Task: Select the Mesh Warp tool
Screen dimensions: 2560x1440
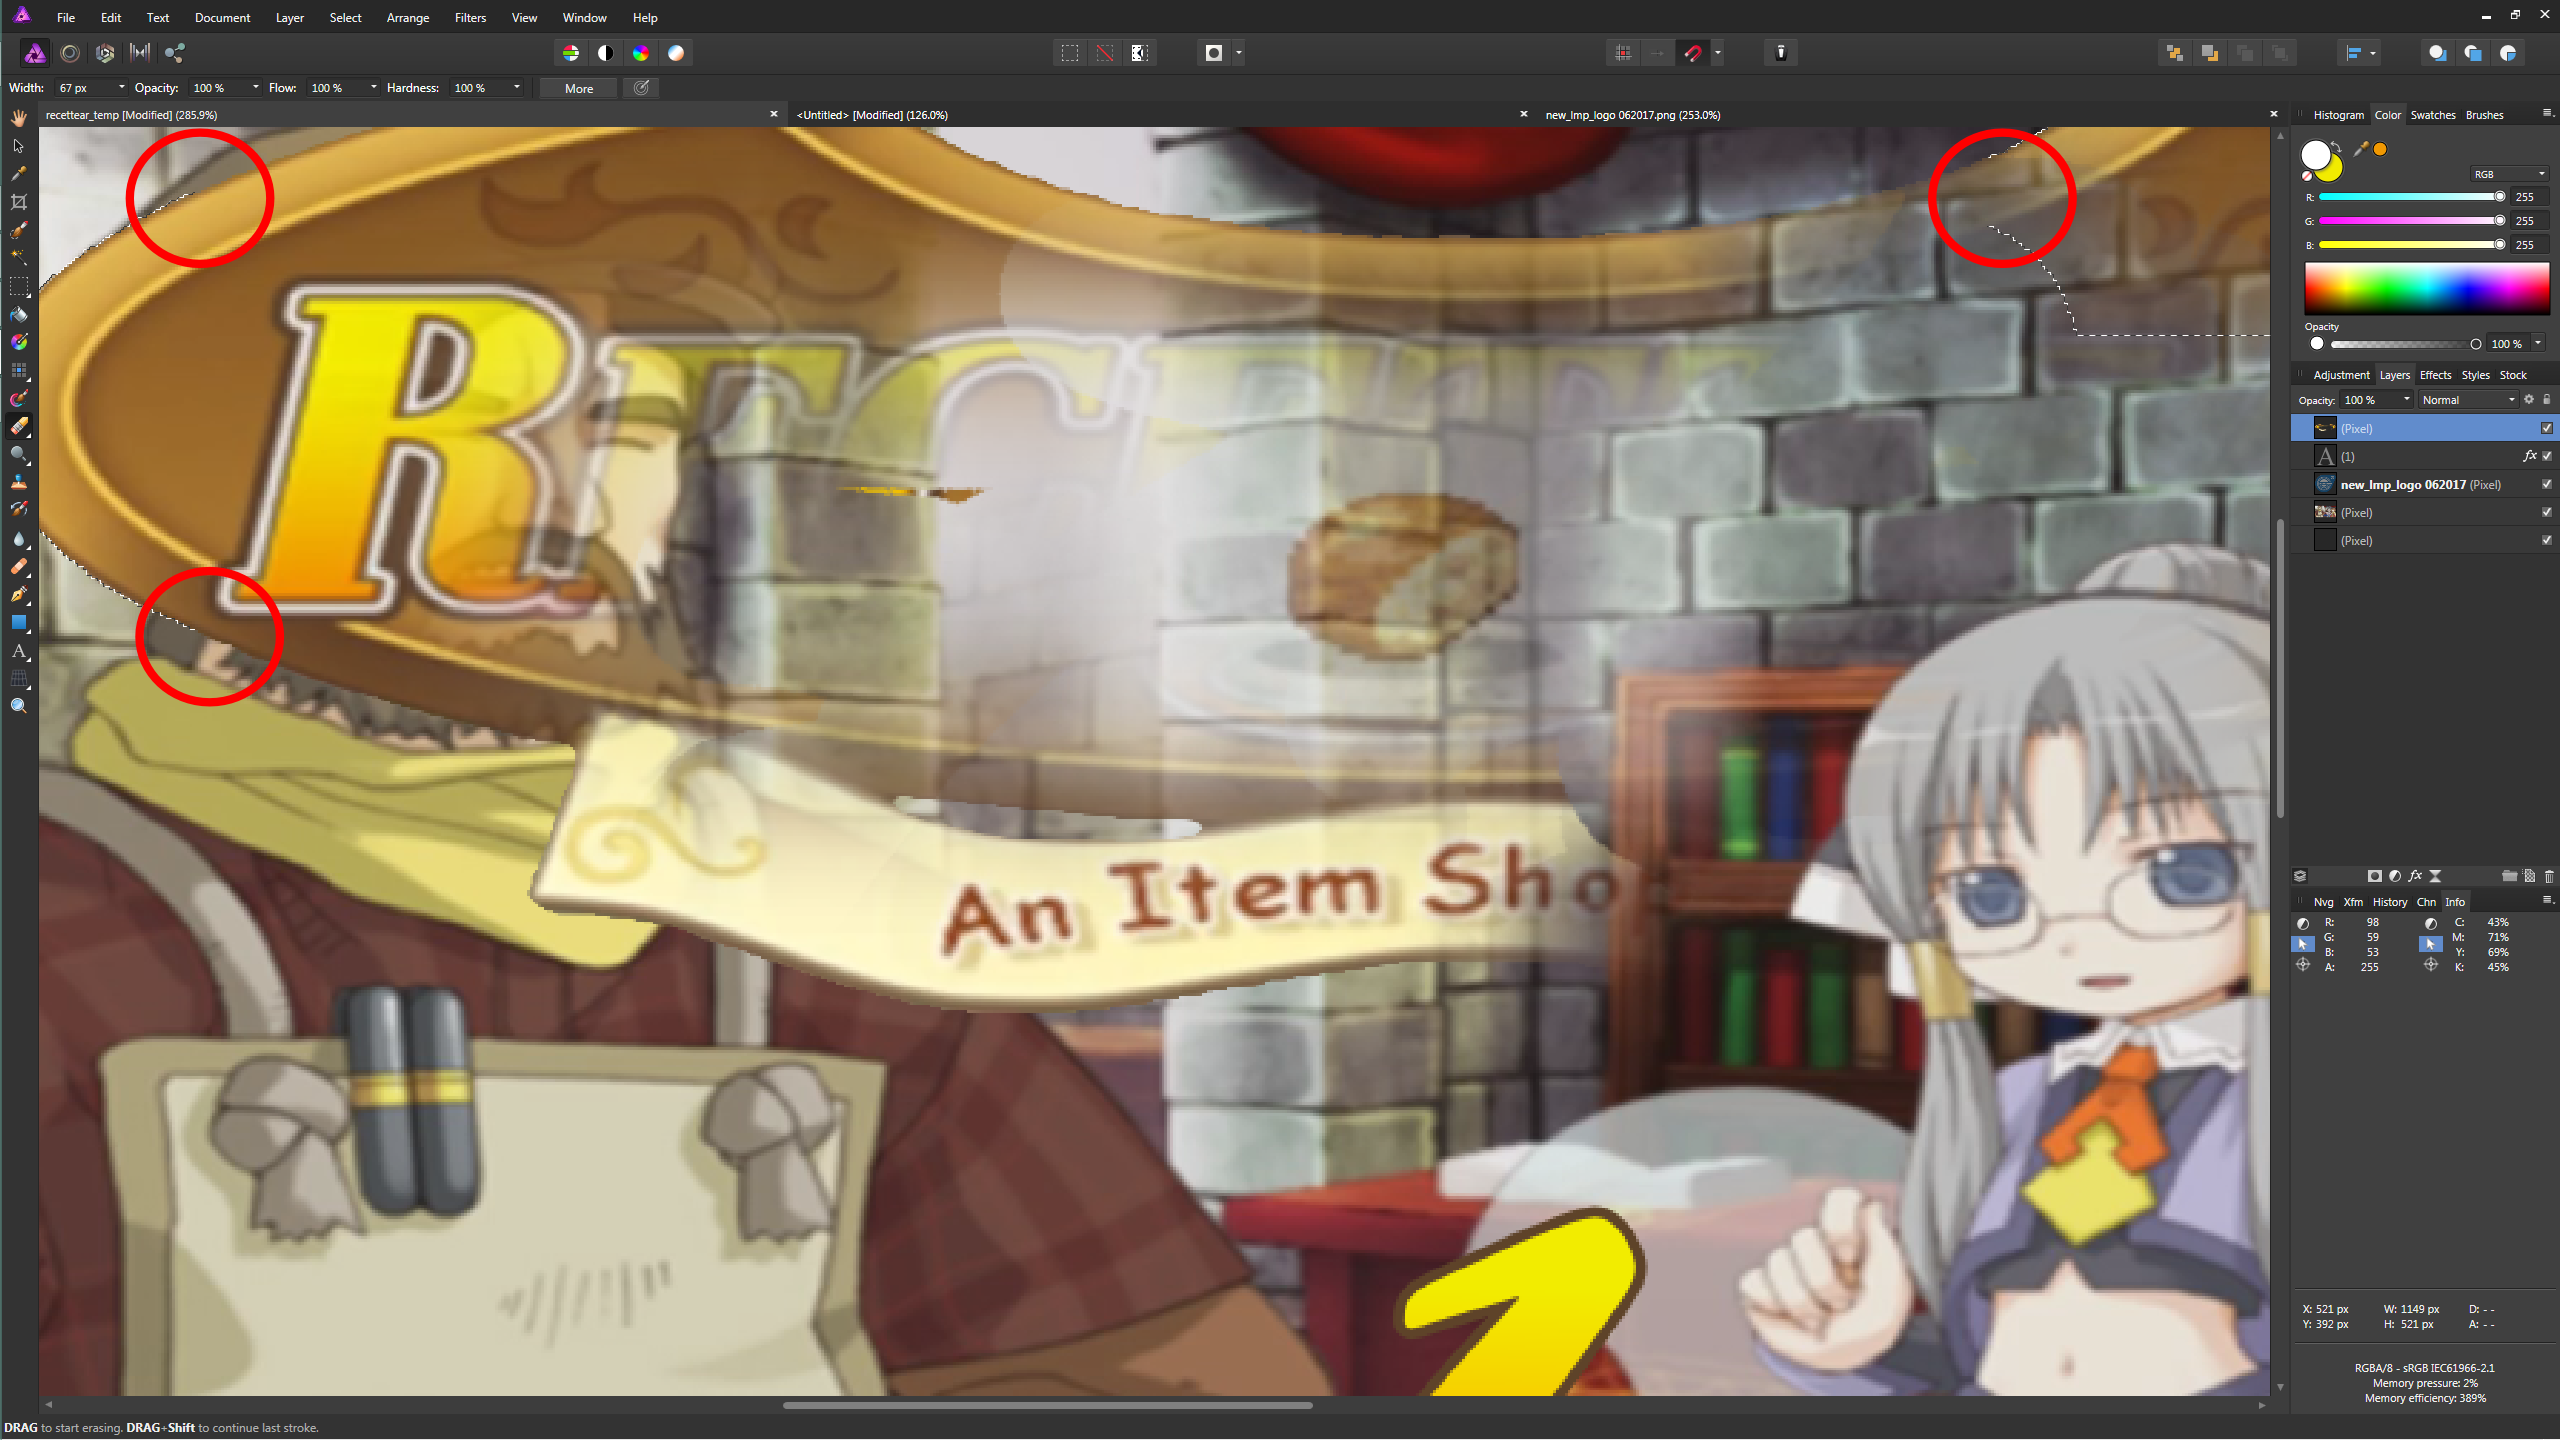Action: coord(19,679)
